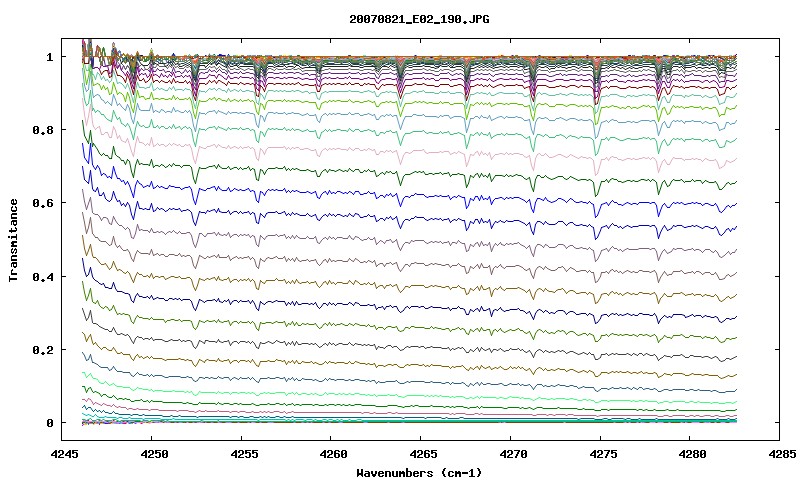Click the y-axis tick label 0.2

tap(43, 350)
